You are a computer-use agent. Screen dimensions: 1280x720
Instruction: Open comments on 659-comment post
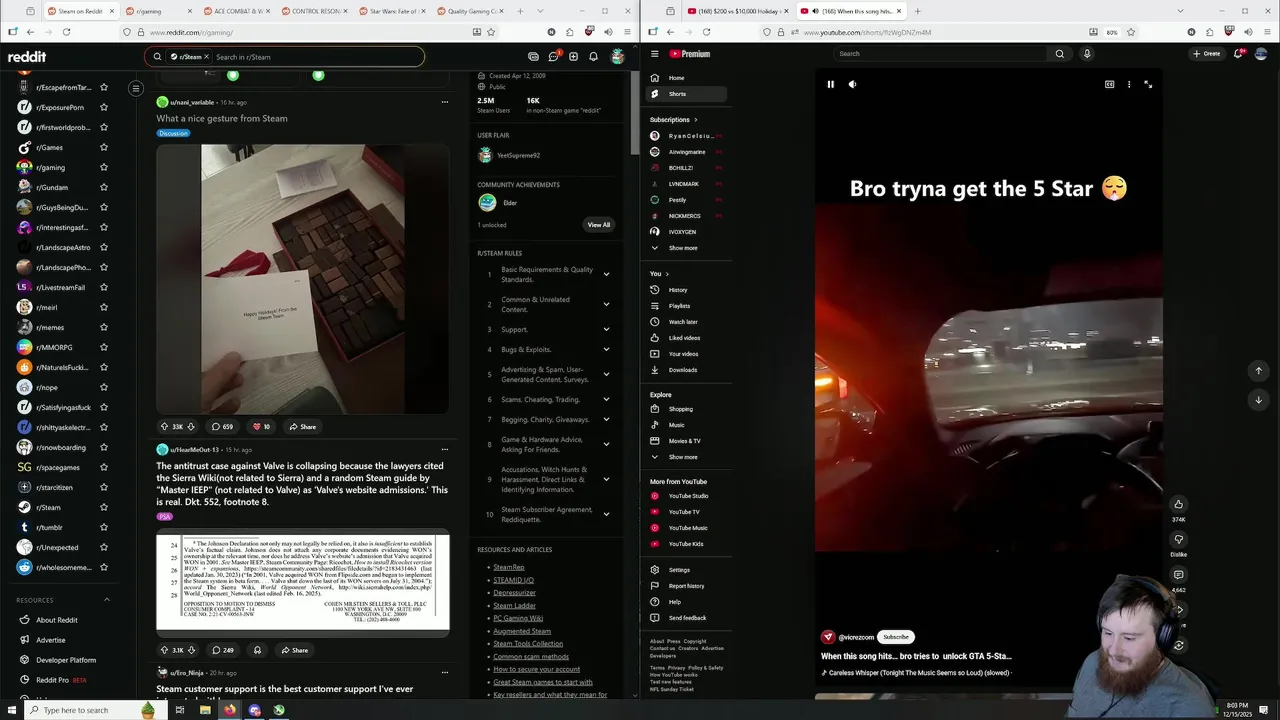point(222,427)
